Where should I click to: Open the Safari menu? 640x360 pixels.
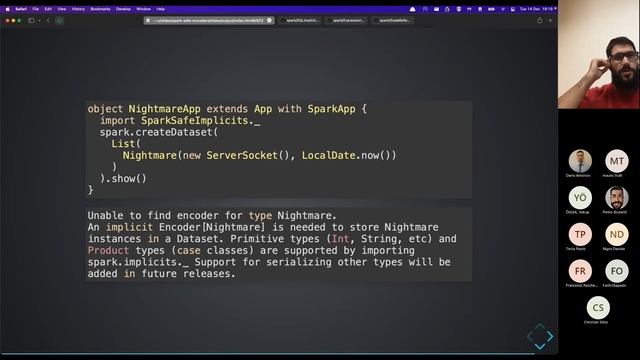[x=21, y=9]
